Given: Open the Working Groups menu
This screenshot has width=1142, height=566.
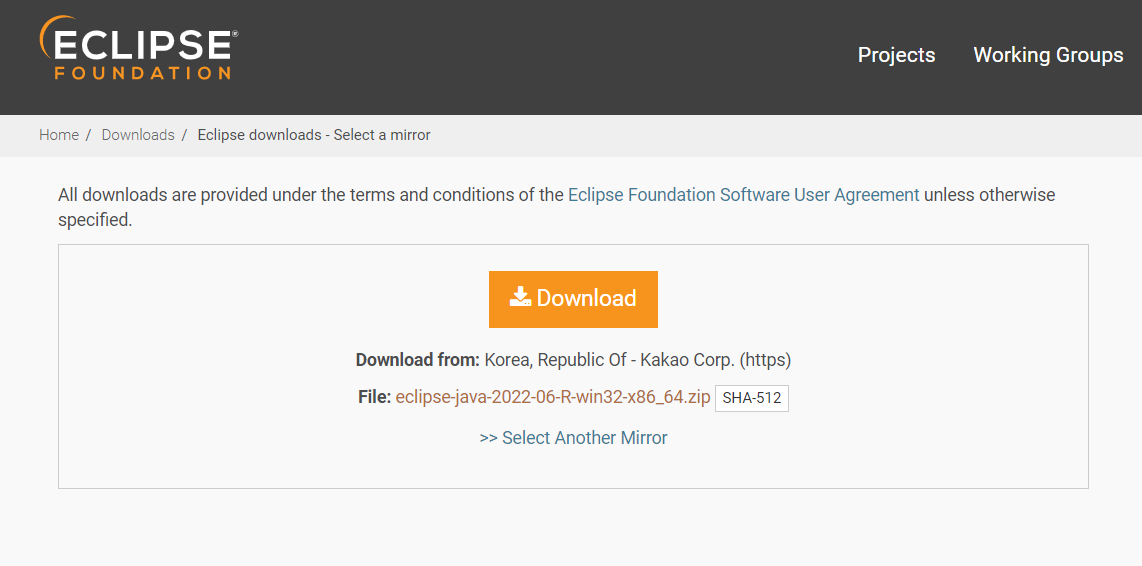Looking at the screenshot, I should click(x=1048, y=55).
